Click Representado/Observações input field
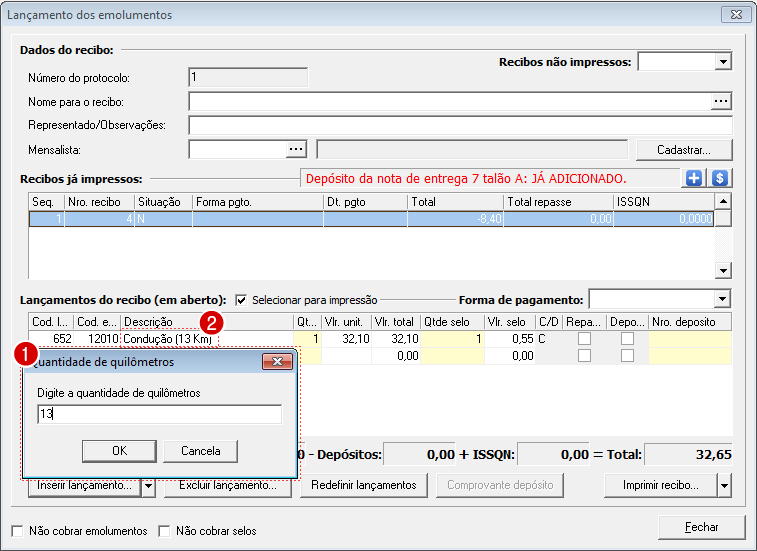The width and height of the screenshot is (757, 551). (461, 125)
